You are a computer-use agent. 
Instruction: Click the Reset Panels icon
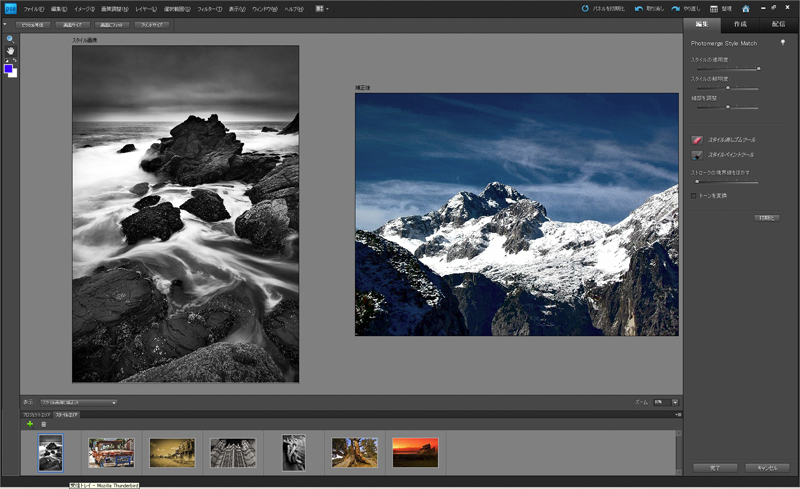pos(585,8)
